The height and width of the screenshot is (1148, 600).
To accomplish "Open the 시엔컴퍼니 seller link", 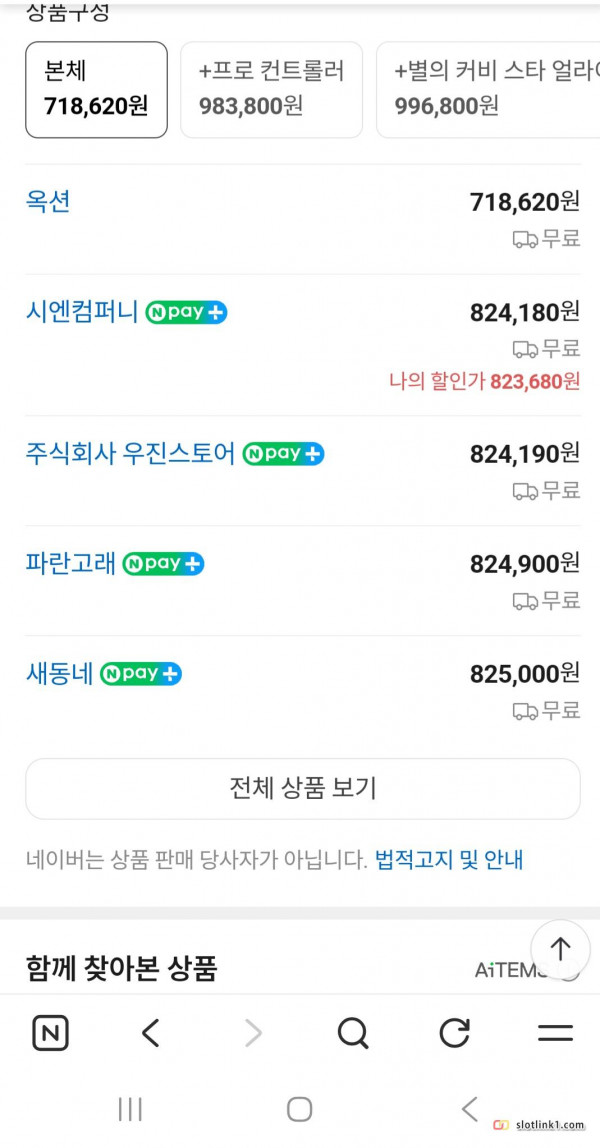I will (82, 311).
